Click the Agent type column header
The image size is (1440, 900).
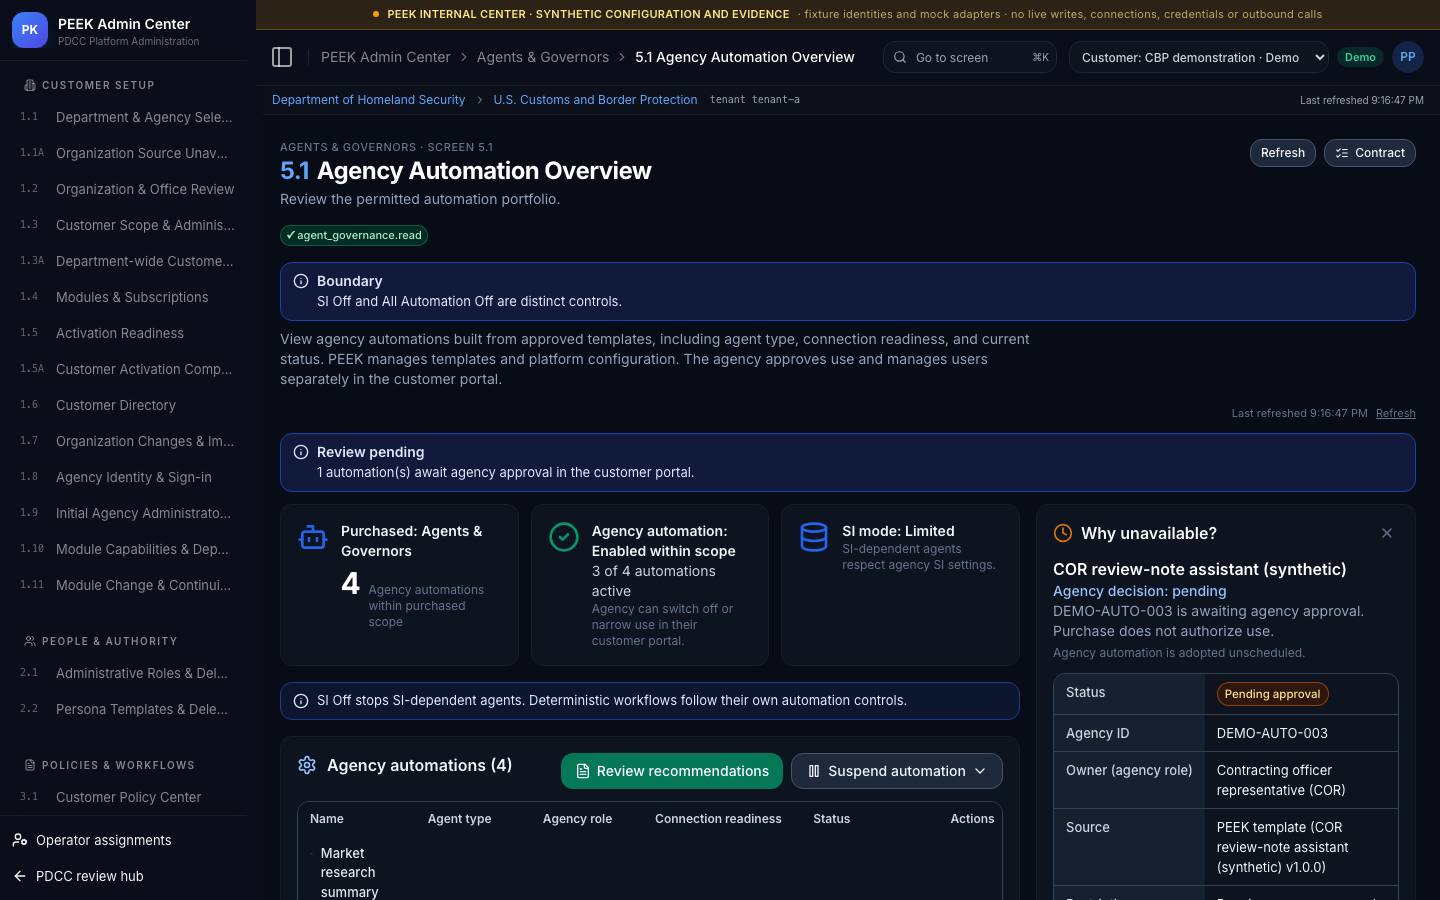click(459, 819)
